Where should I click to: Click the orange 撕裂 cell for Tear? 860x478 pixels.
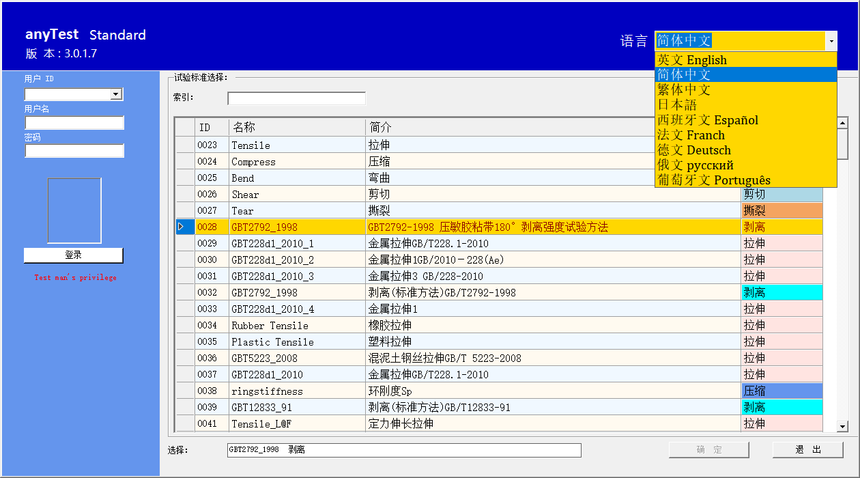781,211
